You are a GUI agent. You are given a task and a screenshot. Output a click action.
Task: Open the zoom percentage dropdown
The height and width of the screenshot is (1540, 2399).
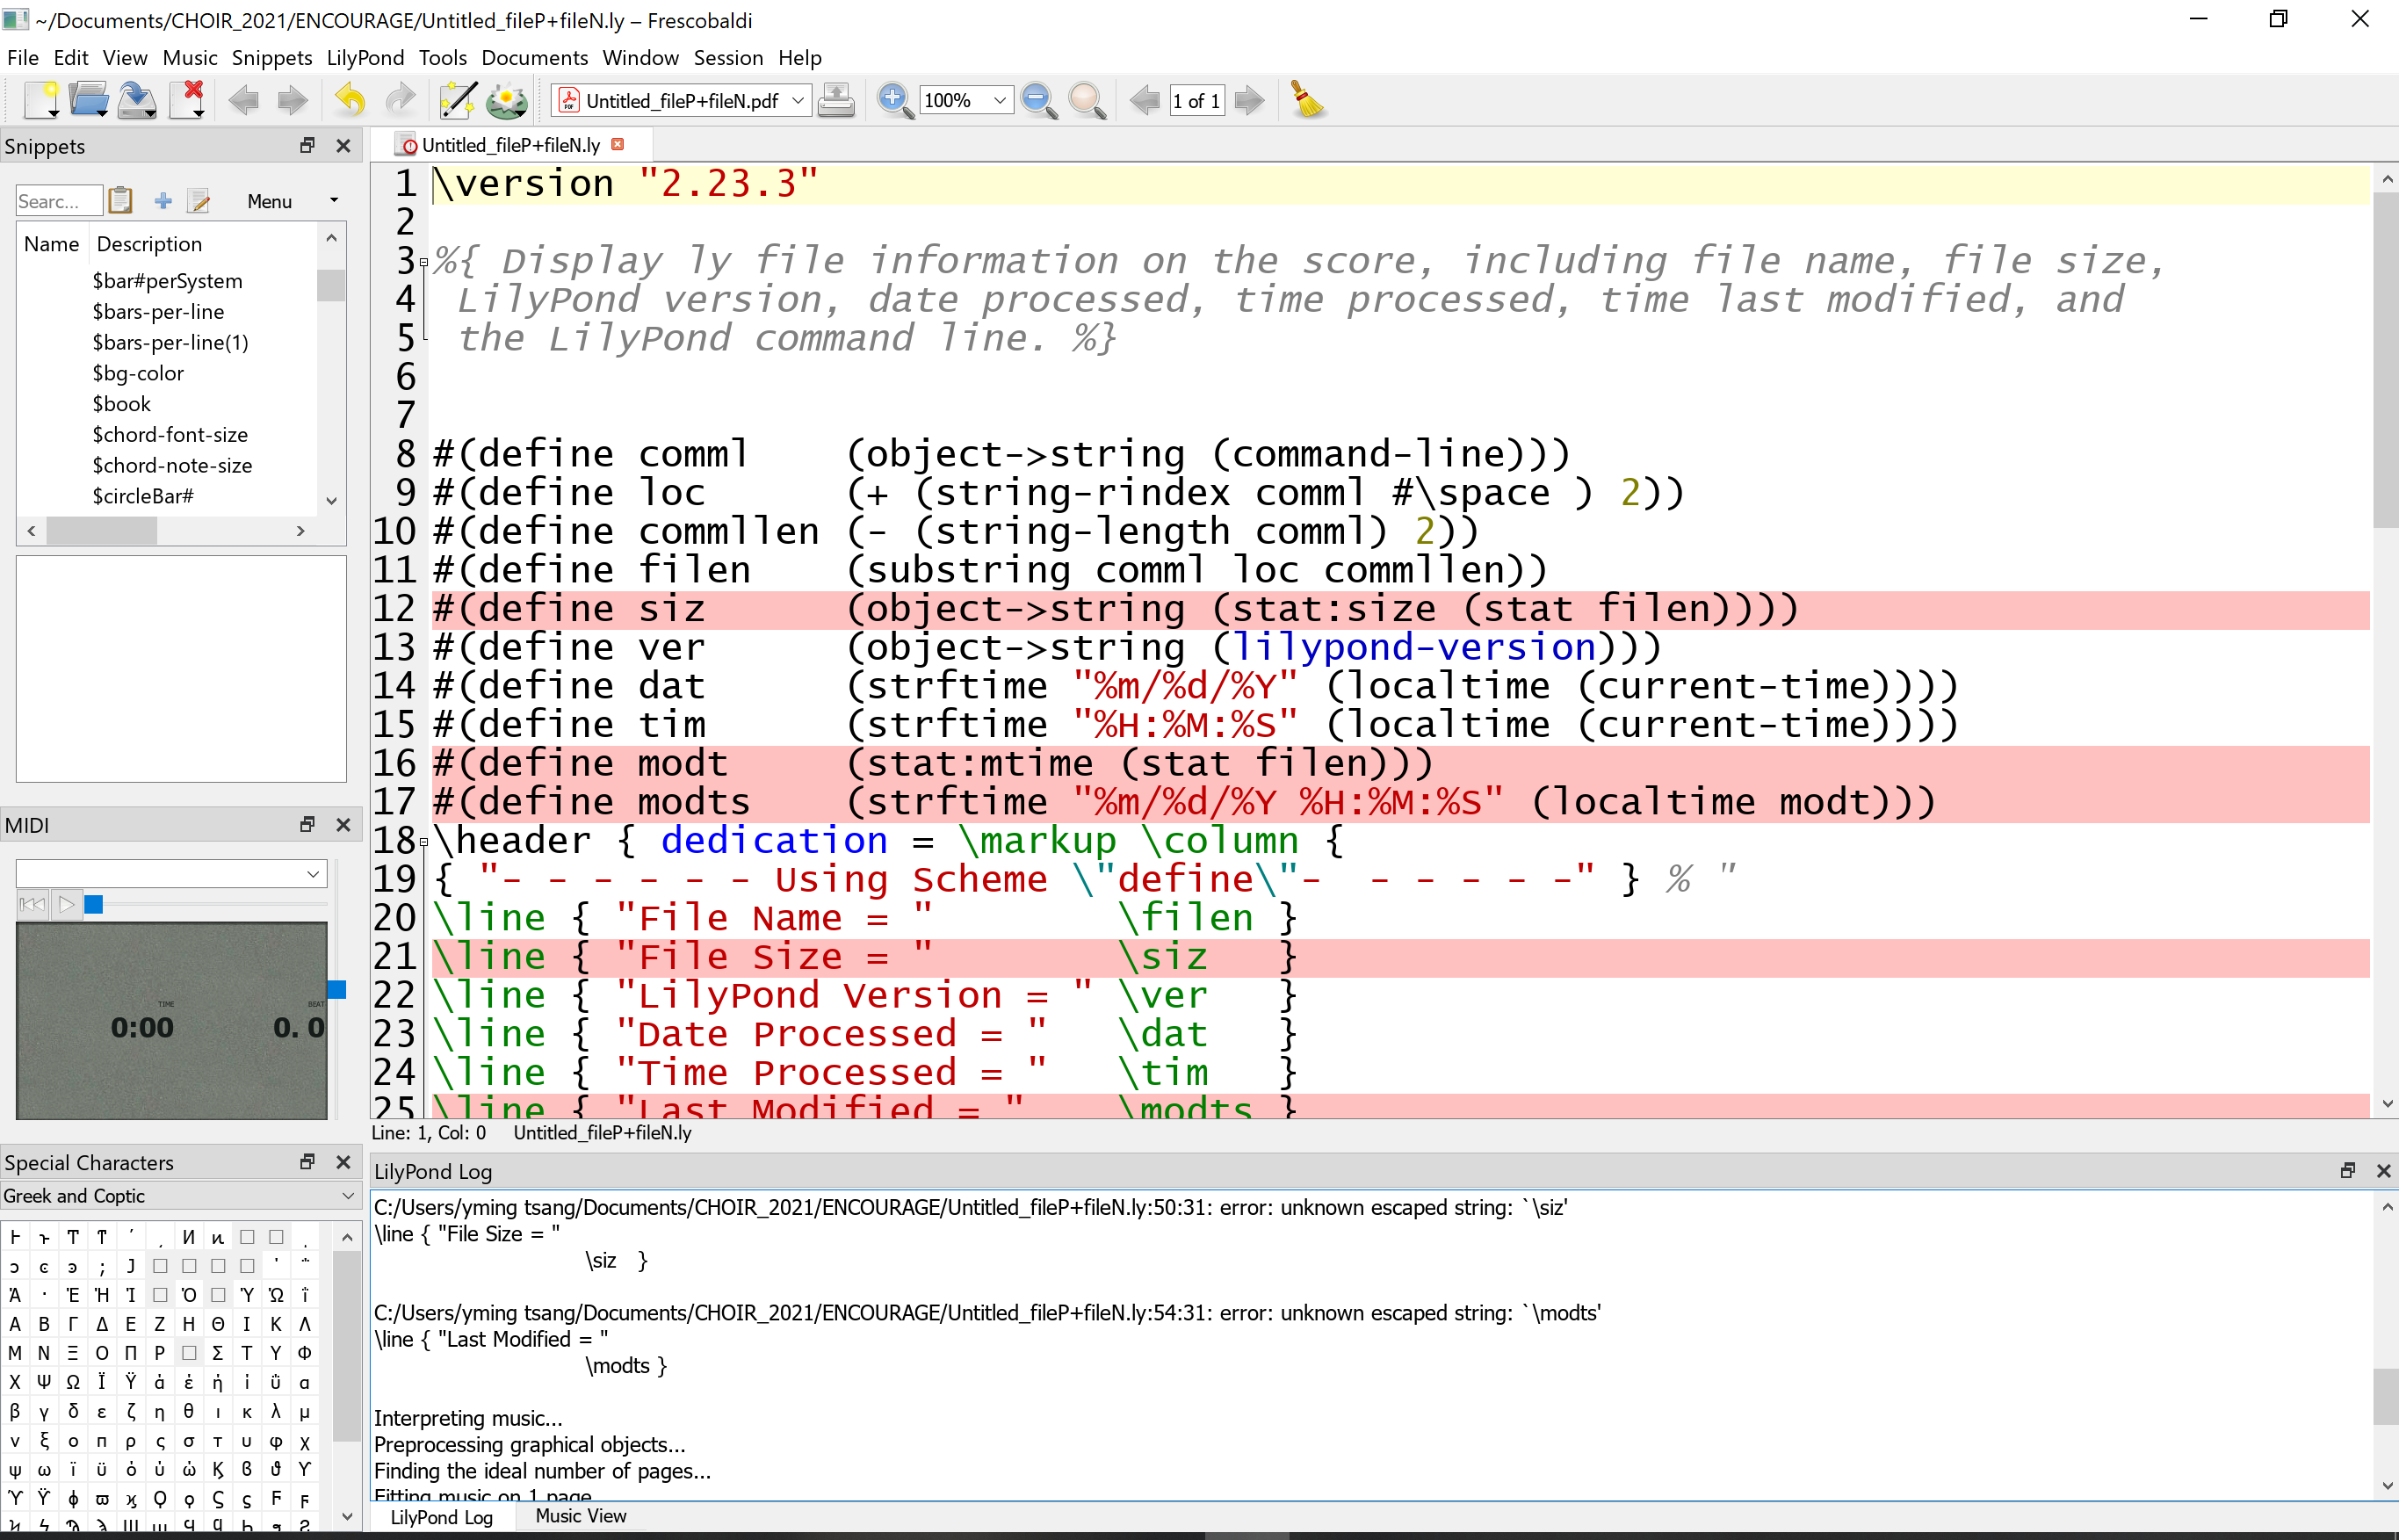[999, 100]
